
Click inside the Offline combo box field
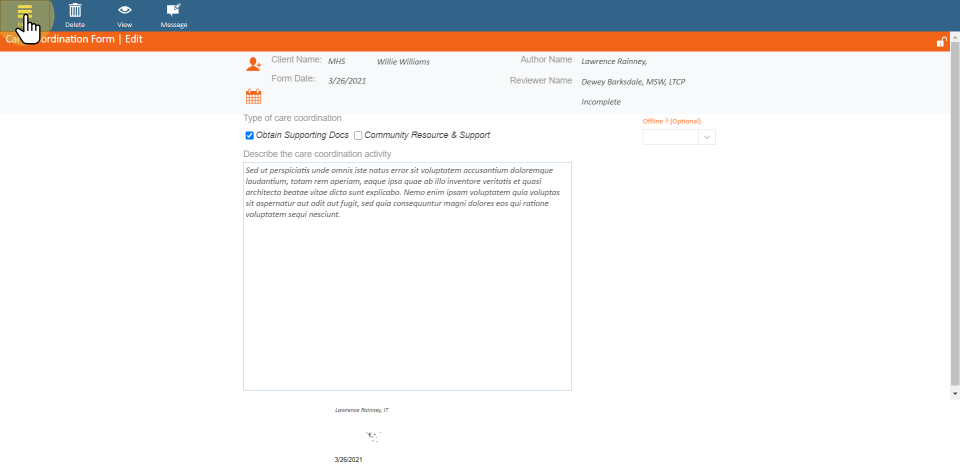pyautogui.click(x=670, y=137)
